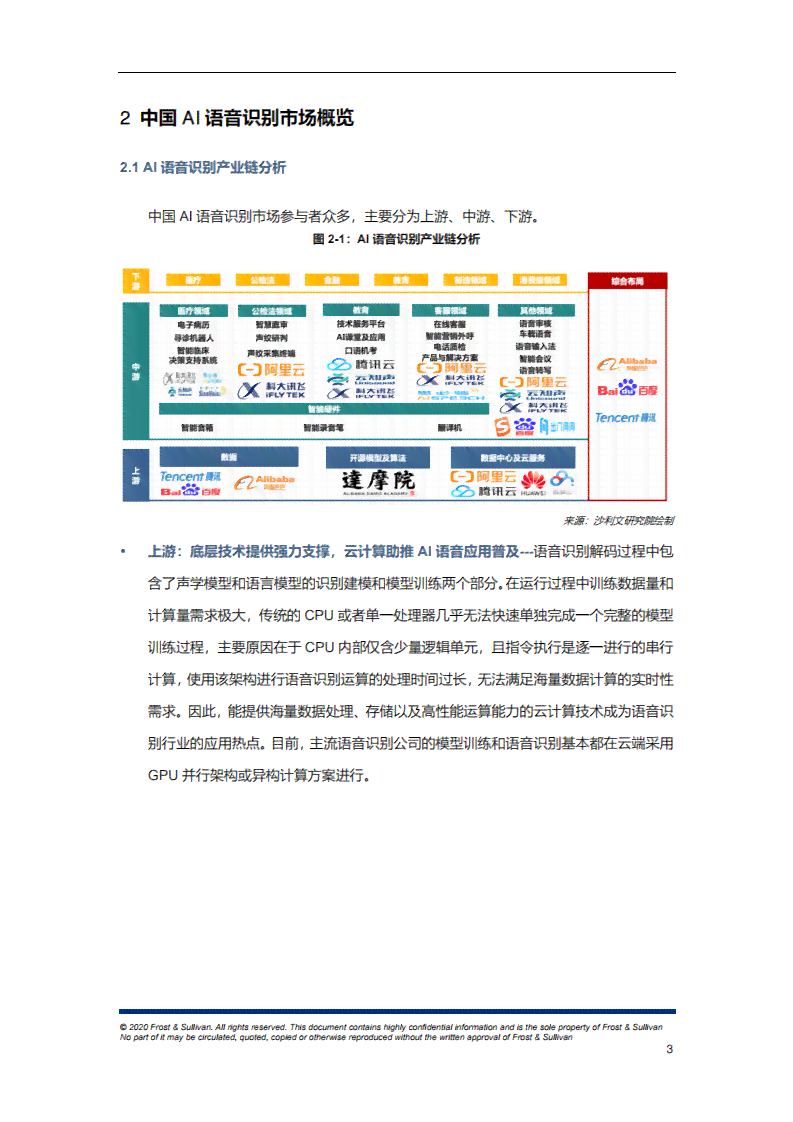Click the 产品与解决方案 item
The height and width of the screenshot is (1122, 793).
pyautogui.click(x=450, y=358)
